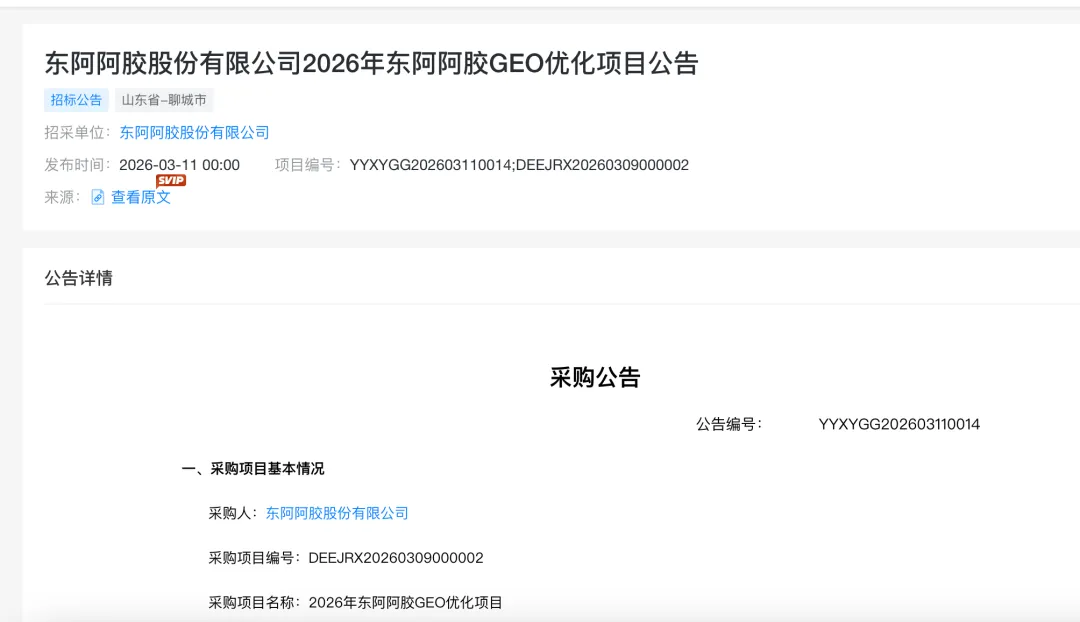Screen dimensions: 1080x622
Task: Click the 采购公告 heading
Action: tap(595, 377)
